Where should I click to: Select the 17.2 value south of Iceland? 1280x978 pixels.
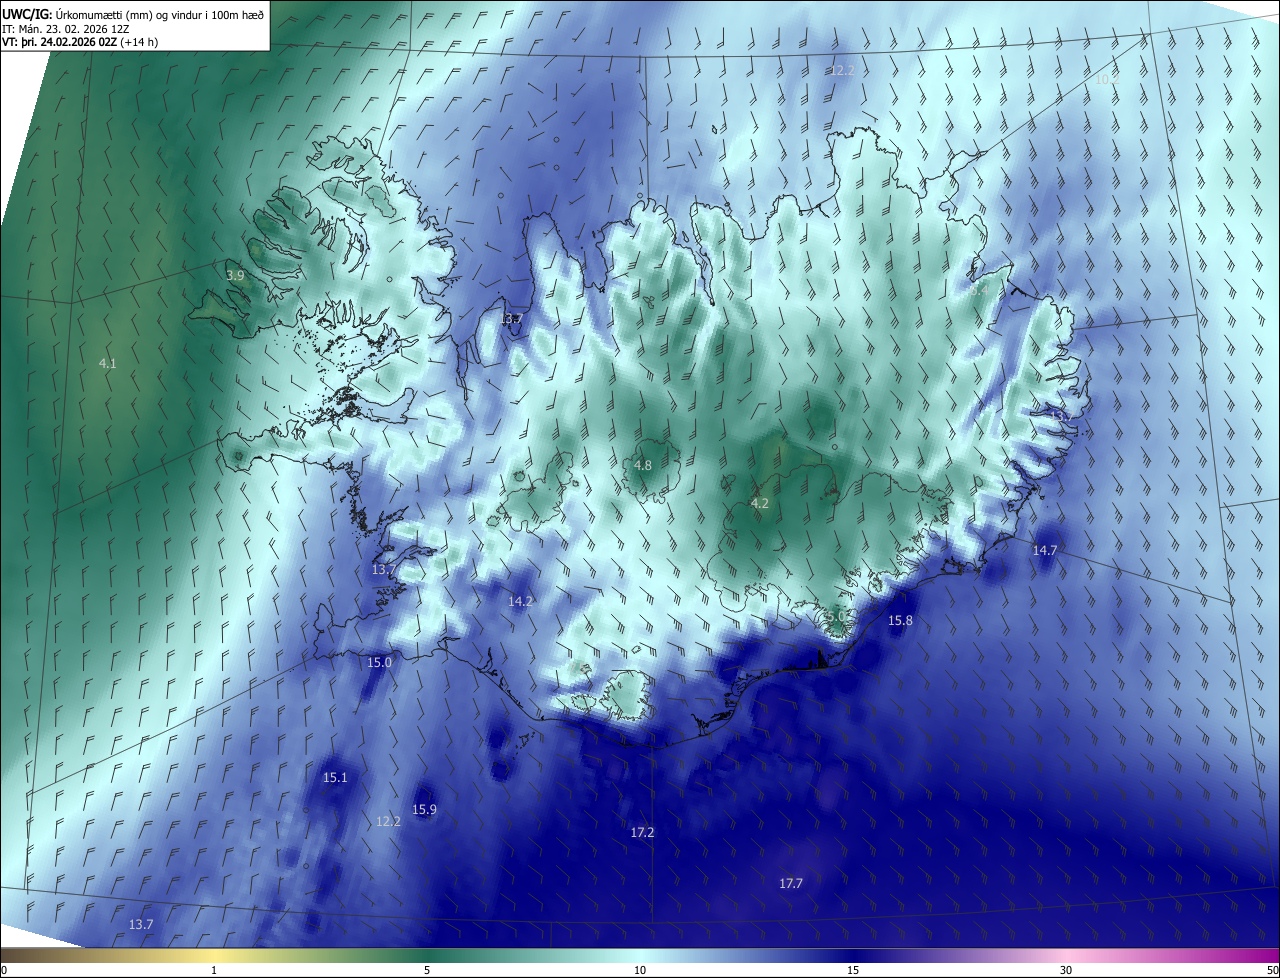point(642,832)
